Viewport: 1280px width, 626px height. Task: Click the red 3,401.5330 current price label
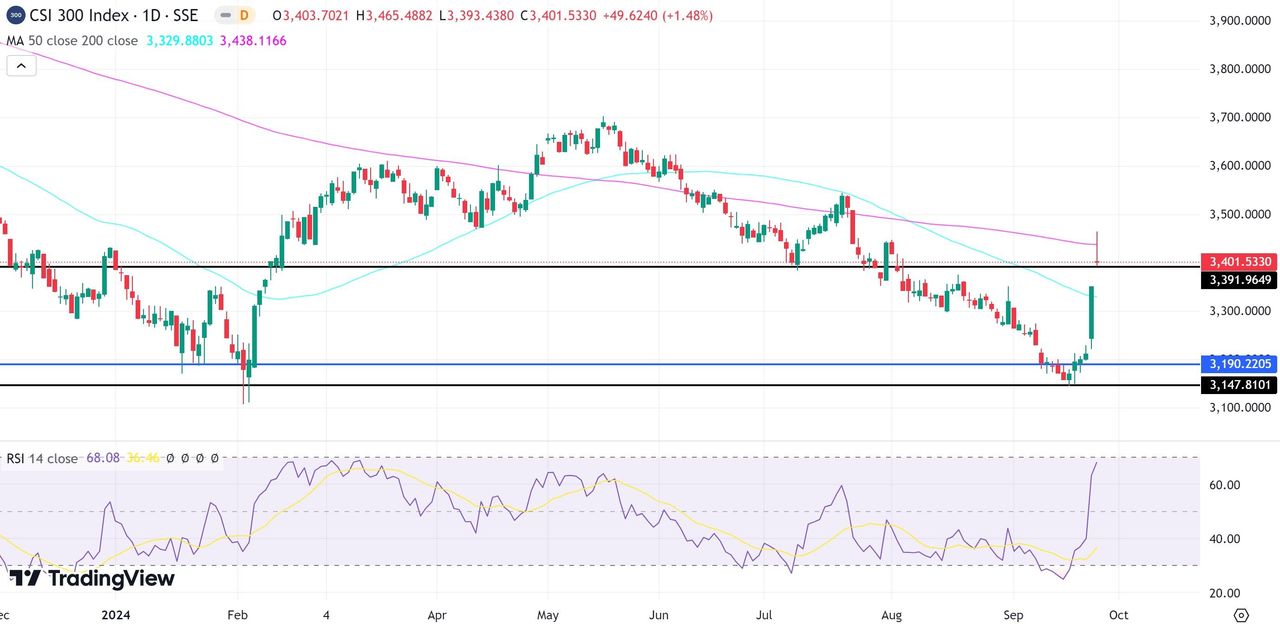tap(1238, 261)
